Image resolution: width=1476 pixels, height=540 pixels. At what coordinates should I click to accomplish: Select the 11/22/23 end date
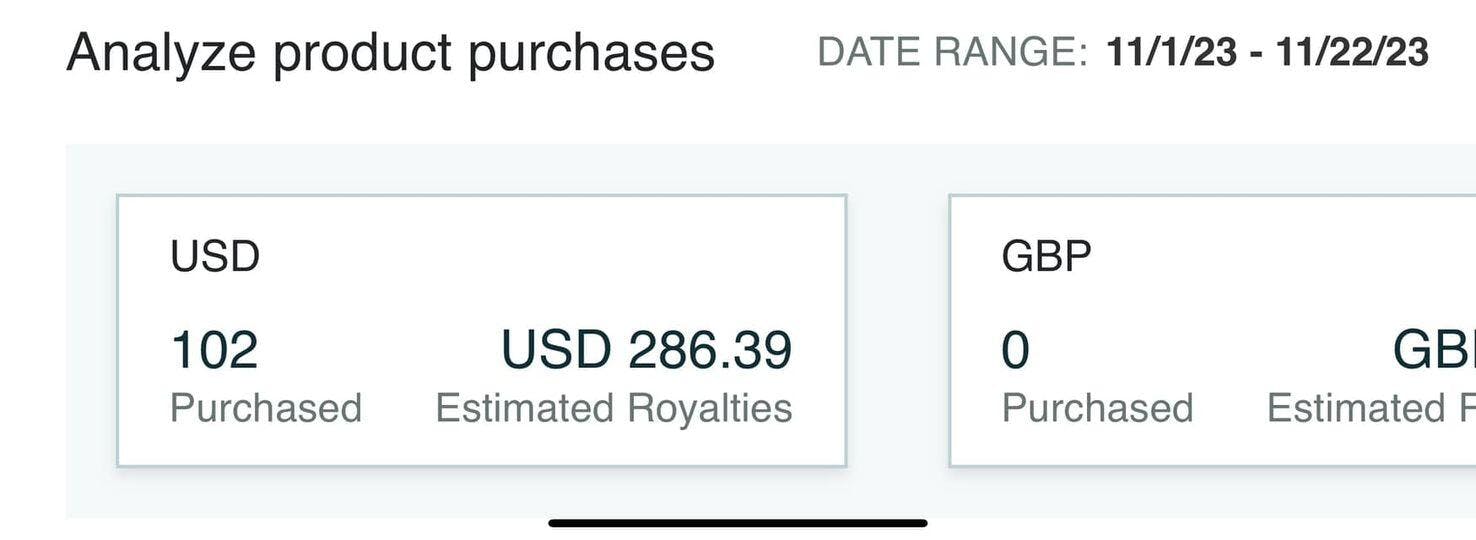tap(1352, 52)
